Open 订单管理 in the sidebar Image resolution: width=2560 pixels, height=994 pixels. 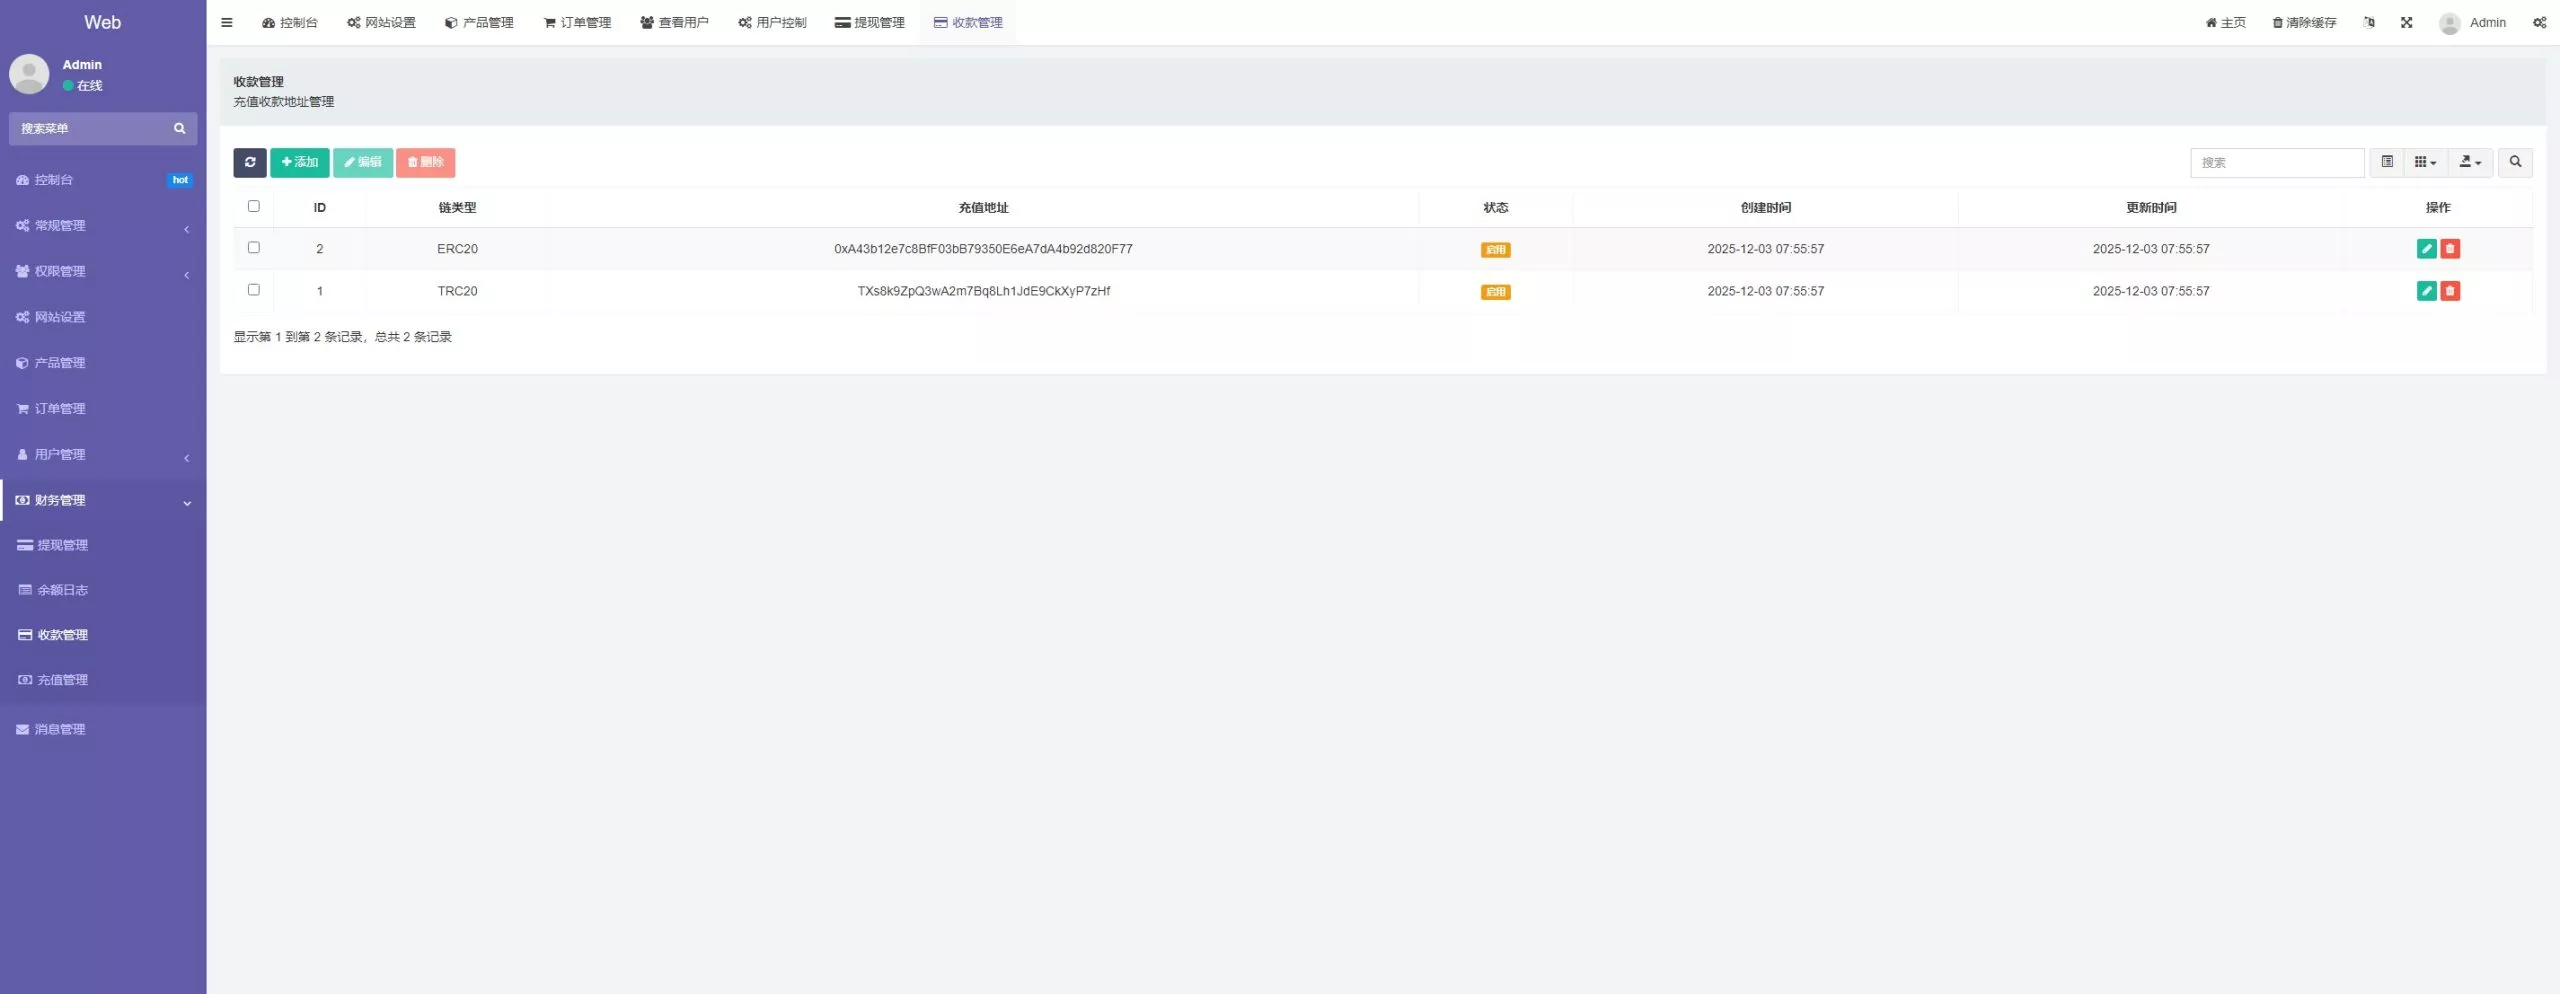click(x=103, y=409)
